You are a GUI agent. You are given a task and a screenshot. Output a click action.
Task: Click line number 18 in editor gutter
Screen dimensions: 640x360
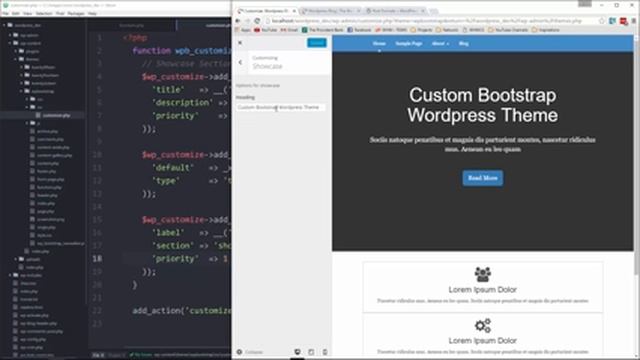click(97, 259)
